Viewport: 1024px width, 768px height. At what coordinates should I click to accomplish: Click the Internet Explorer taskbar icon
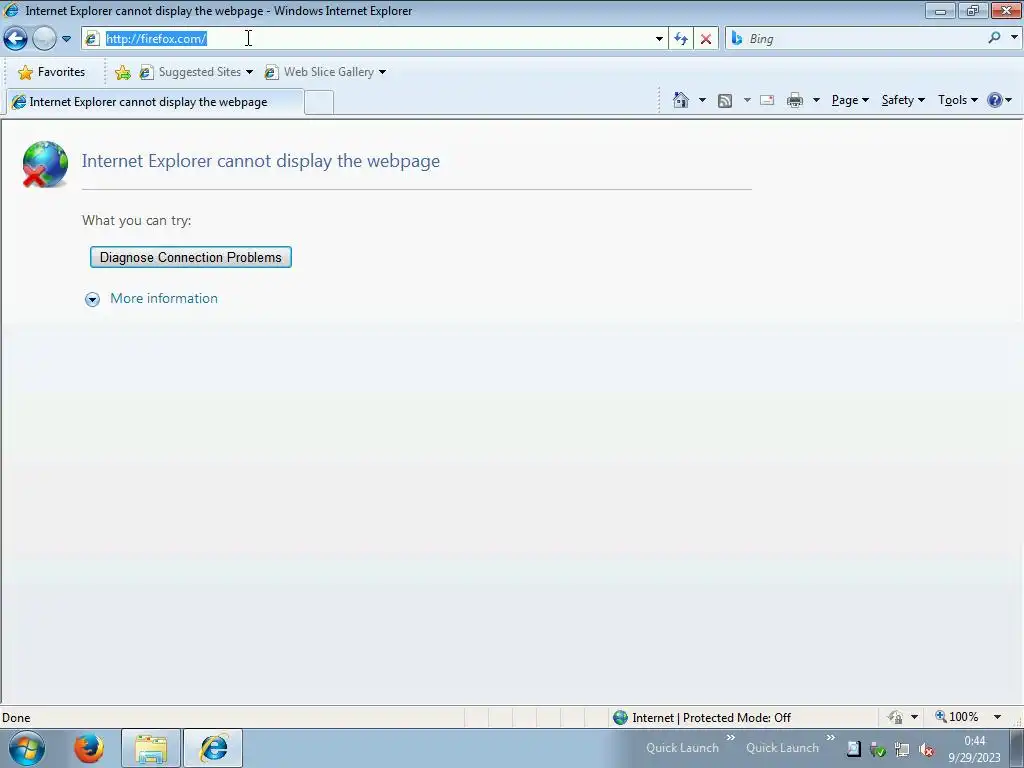213,748
